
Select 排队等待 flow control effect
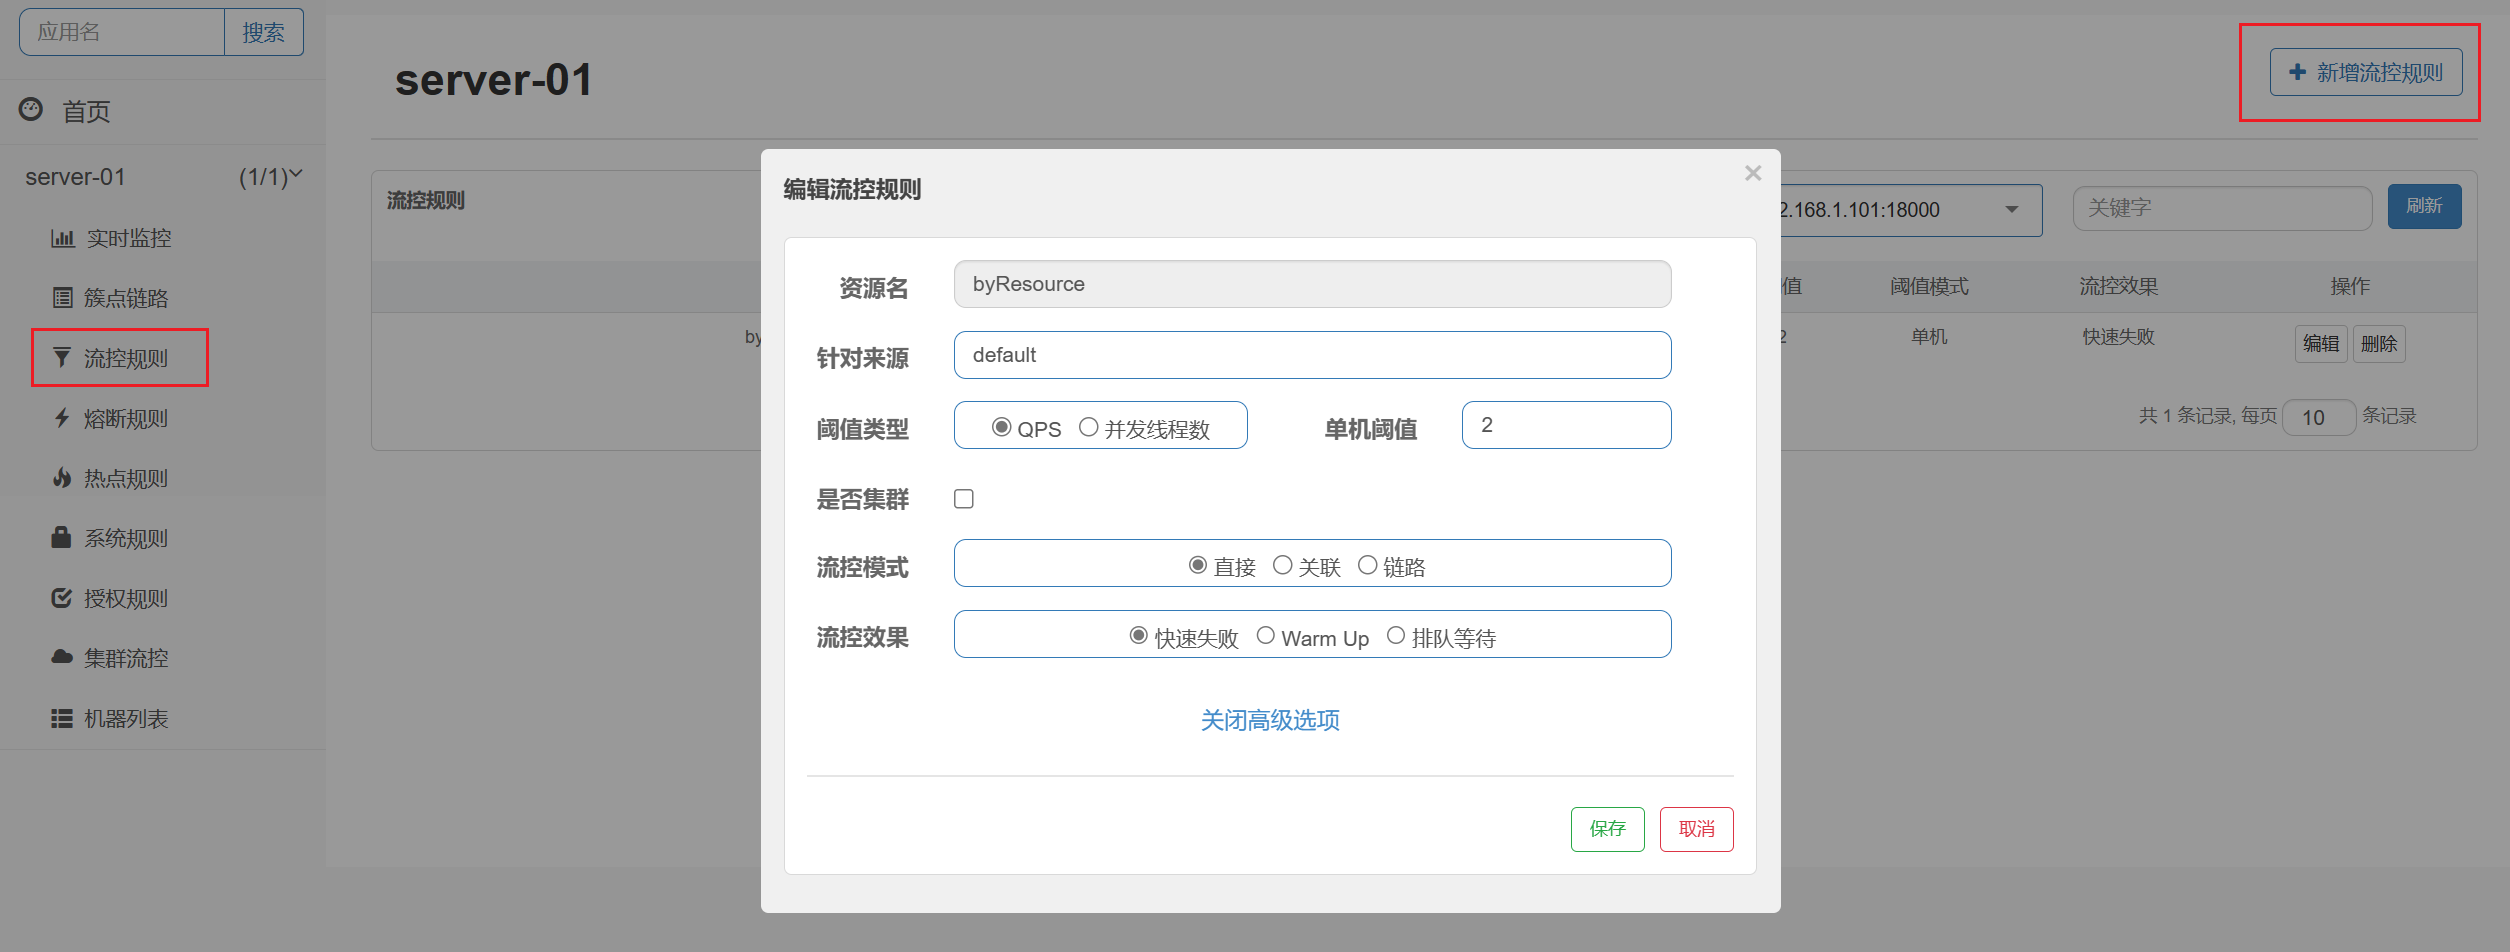tap(1395, 635)
